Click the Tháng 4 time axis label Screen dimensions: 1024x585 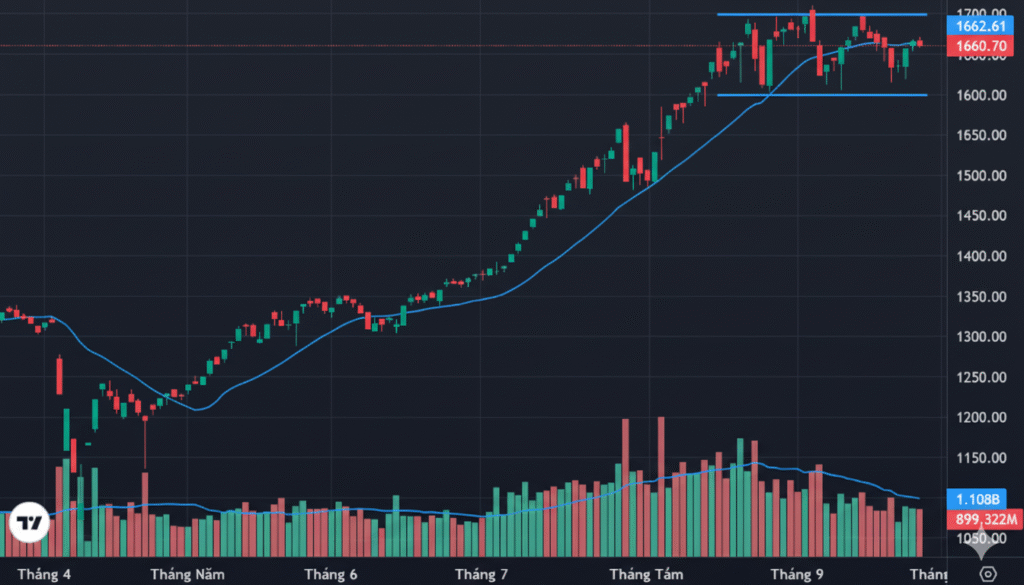[x=48, y=574]
